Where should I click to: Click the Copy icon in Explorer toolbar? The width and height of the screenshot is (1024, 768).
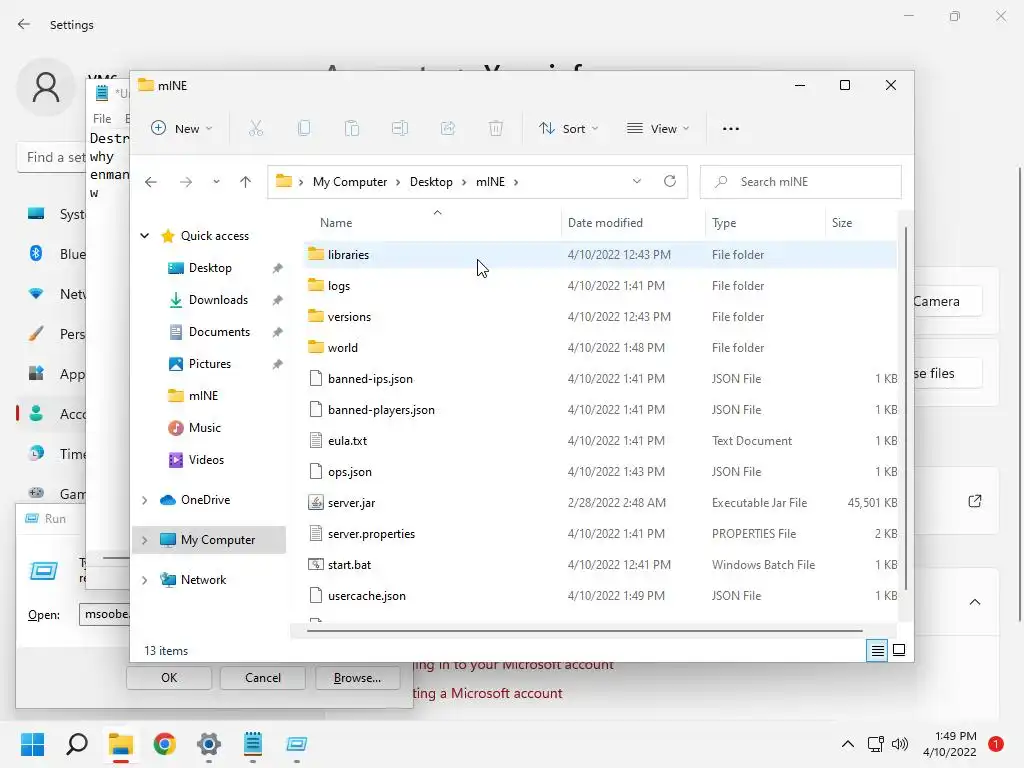tap(304, 129)
